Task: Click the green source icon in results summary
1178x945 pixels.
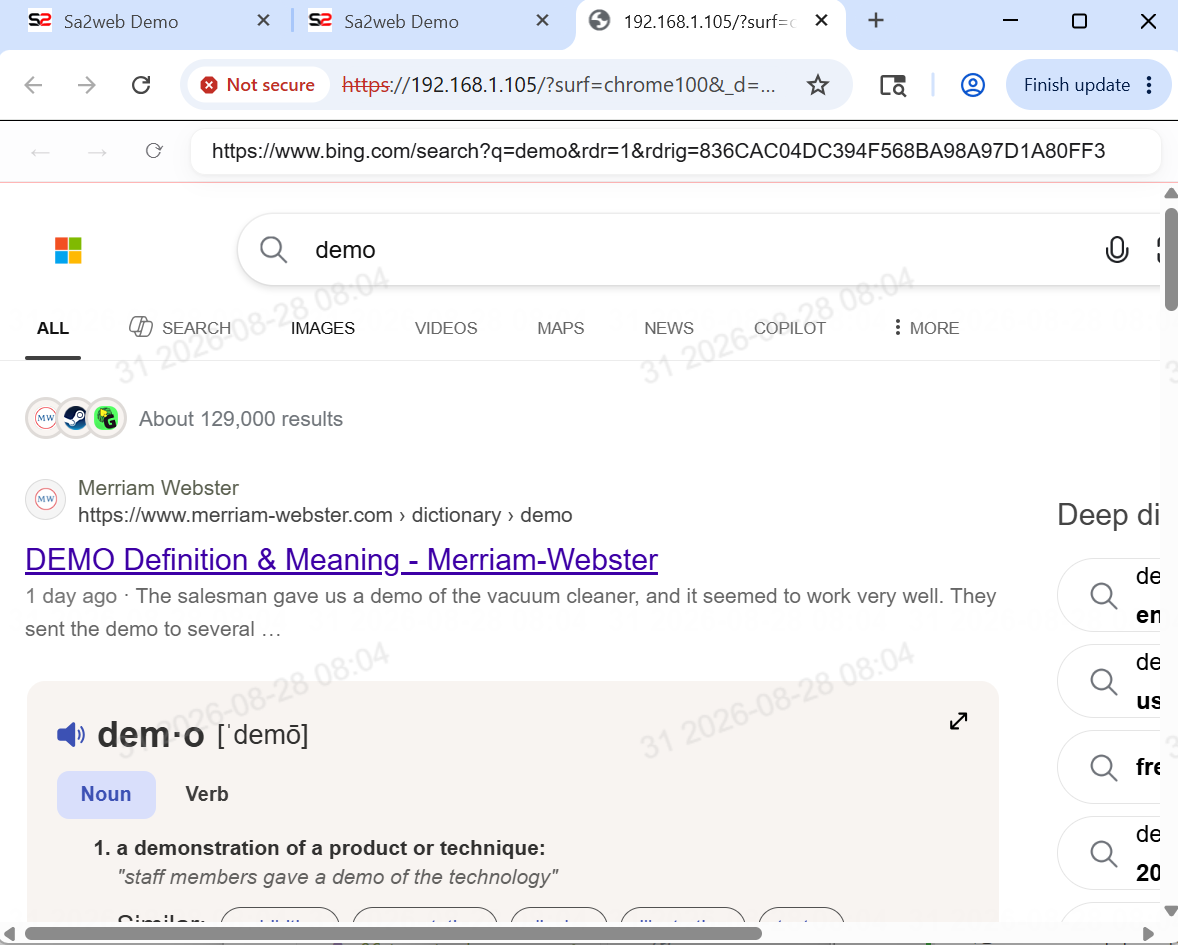Action: tap(107, 418)
